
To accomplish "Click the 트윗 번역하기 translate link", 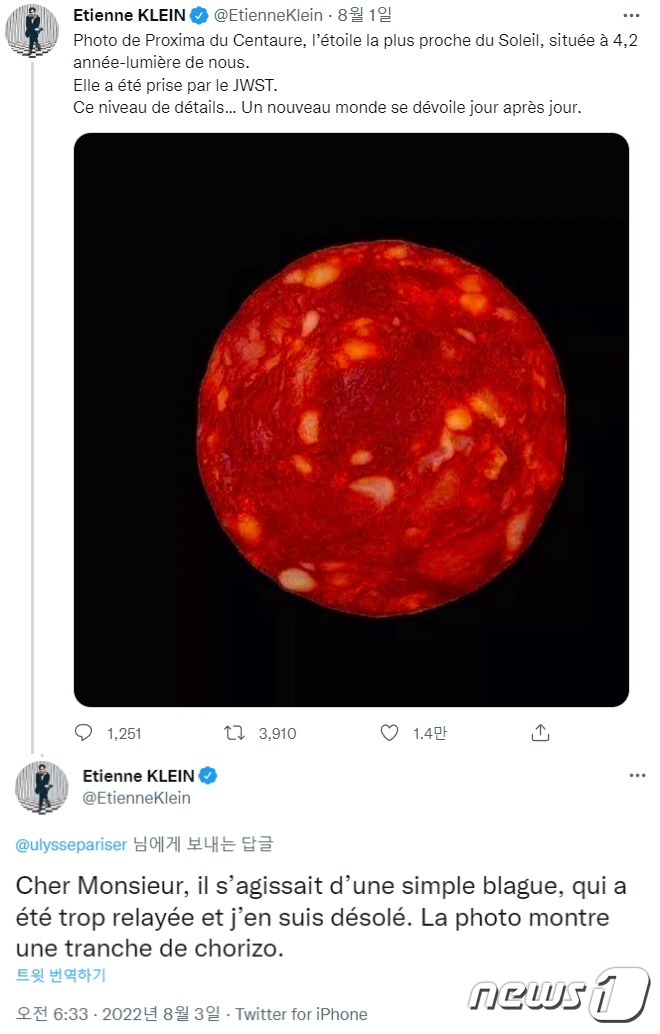I will 61,975.
